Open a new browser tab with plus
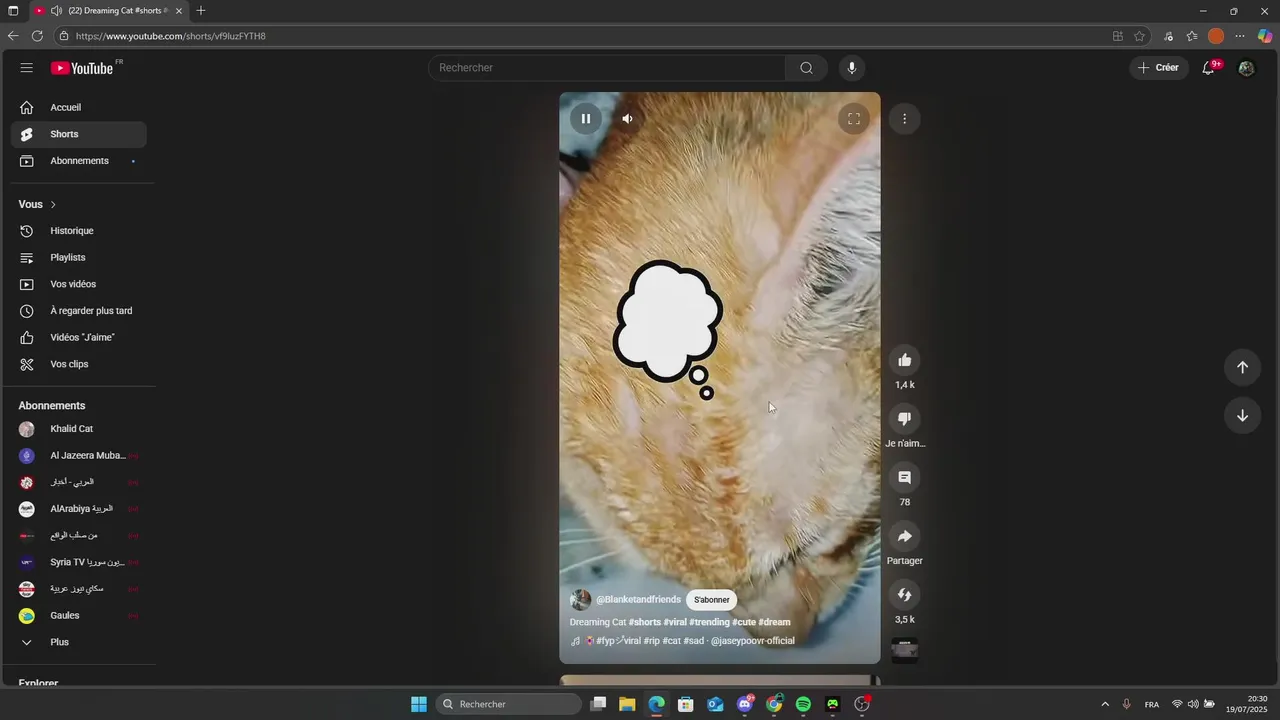The width and height of the screenshot is (1280, 720). (x=201, y=11)
